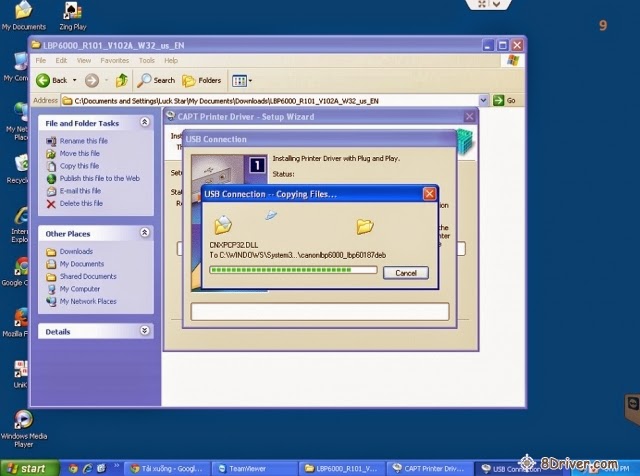Viewport: 640px width, 476px height.
Task: Click the Rename this file icon
Action: (51, 141)
